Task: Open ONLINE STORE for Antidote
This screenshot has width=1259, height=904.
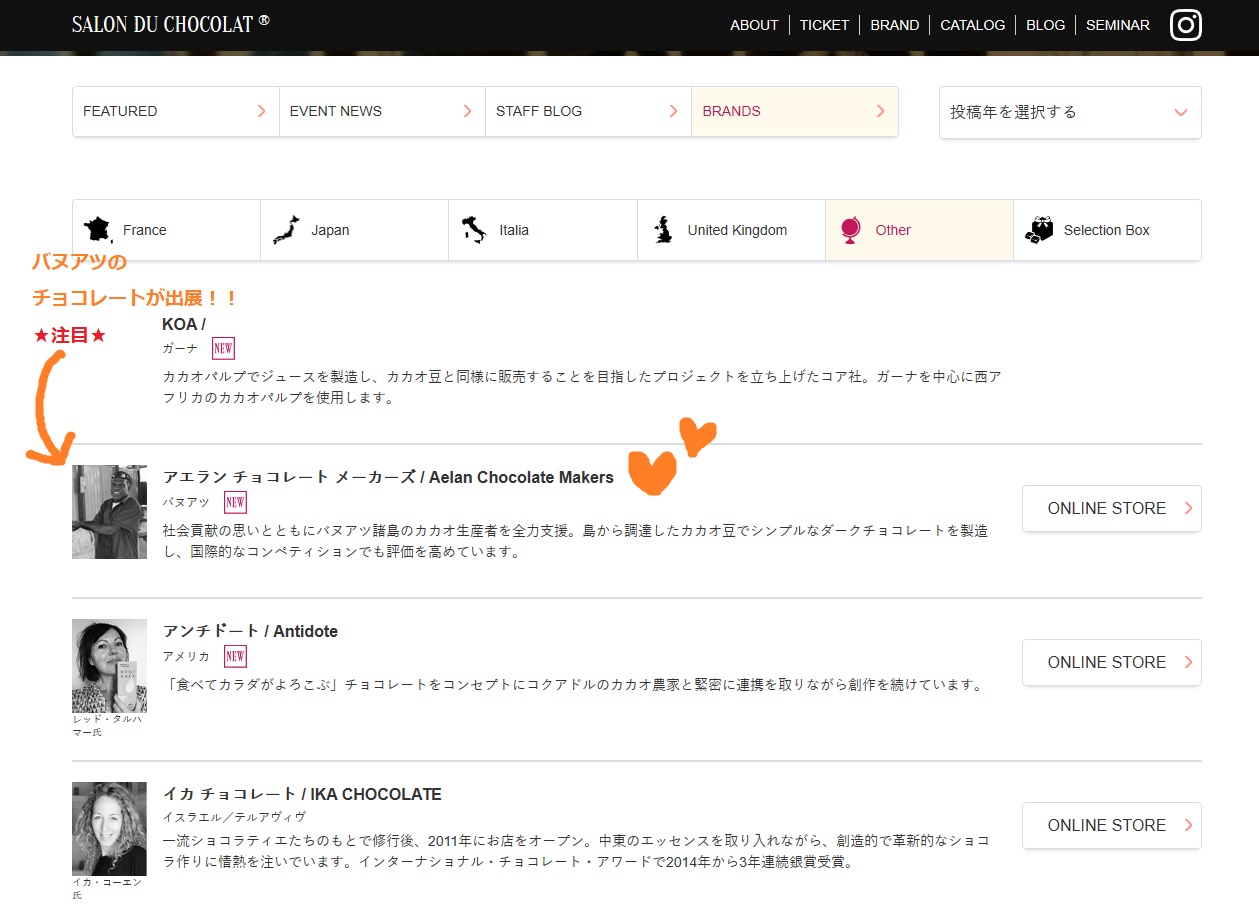Action: coord(1112,662)
